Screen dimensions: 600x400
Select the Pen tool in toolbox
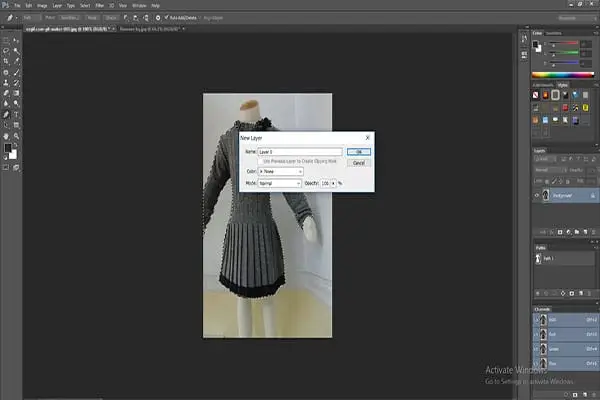point(6,114)
